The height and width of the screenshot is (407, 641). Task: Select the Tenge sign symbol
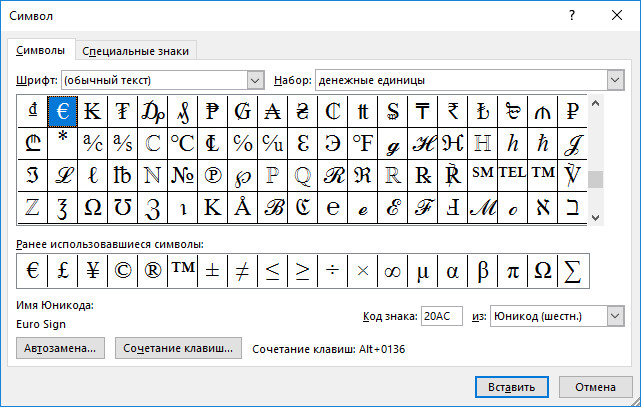click(422, 111)
